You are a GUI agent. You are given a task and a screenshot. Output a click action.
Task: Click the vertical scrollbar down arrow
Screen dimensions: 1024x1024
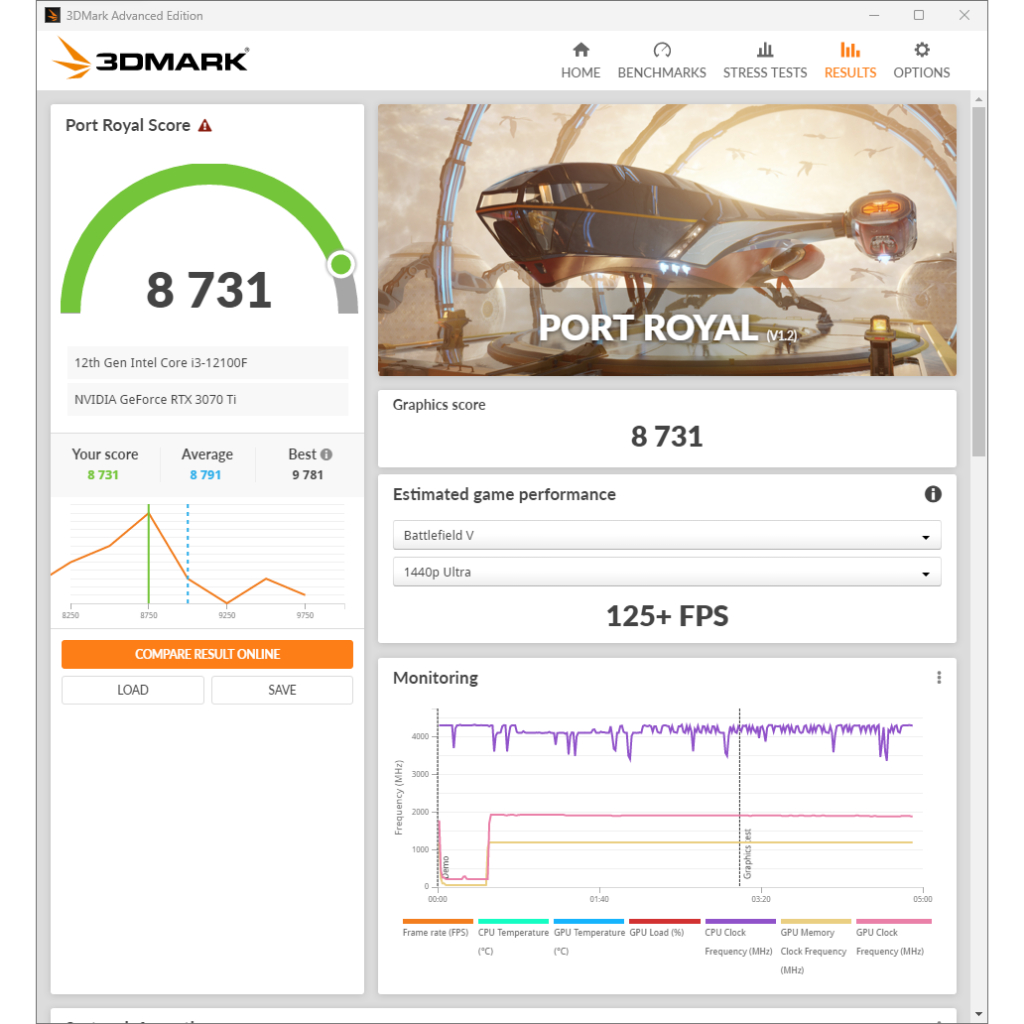978,1014
